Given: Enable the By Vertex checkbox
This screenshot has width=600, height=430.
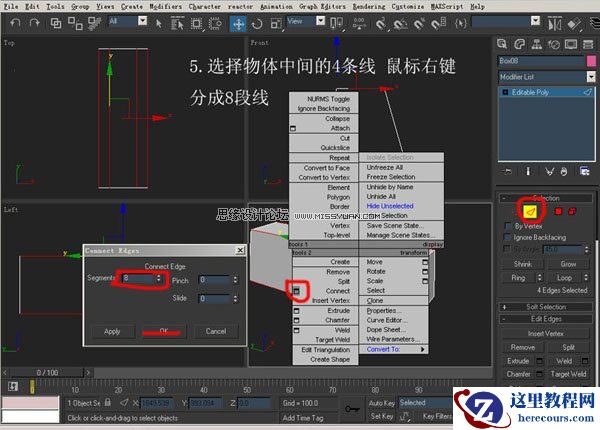Looking at the screenshot, I should tap(508, 226).
